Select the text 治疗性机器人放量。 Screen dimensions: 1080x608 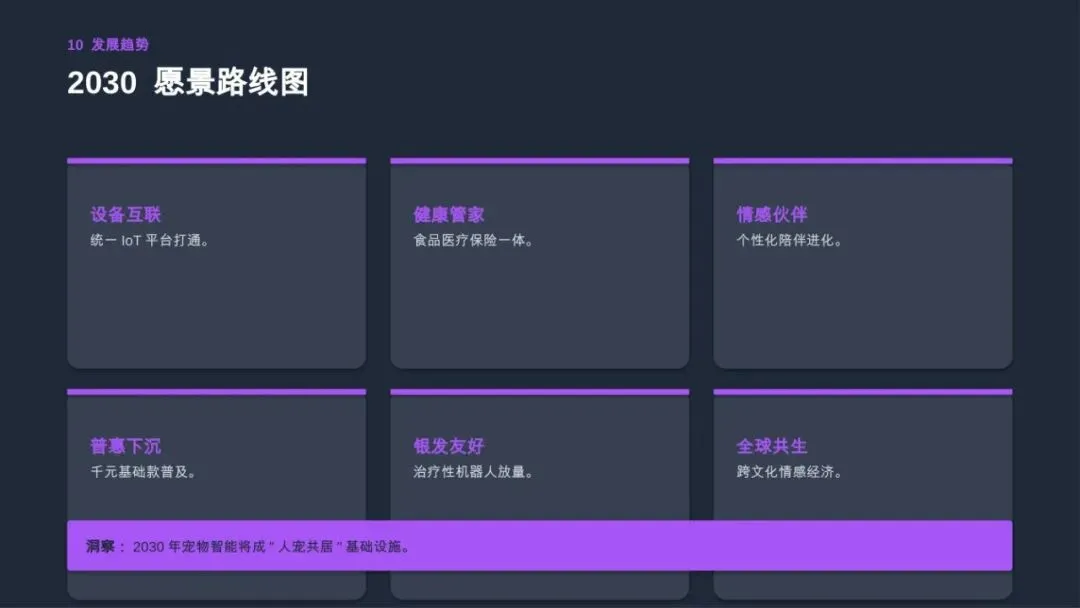[x=473, y=472]
